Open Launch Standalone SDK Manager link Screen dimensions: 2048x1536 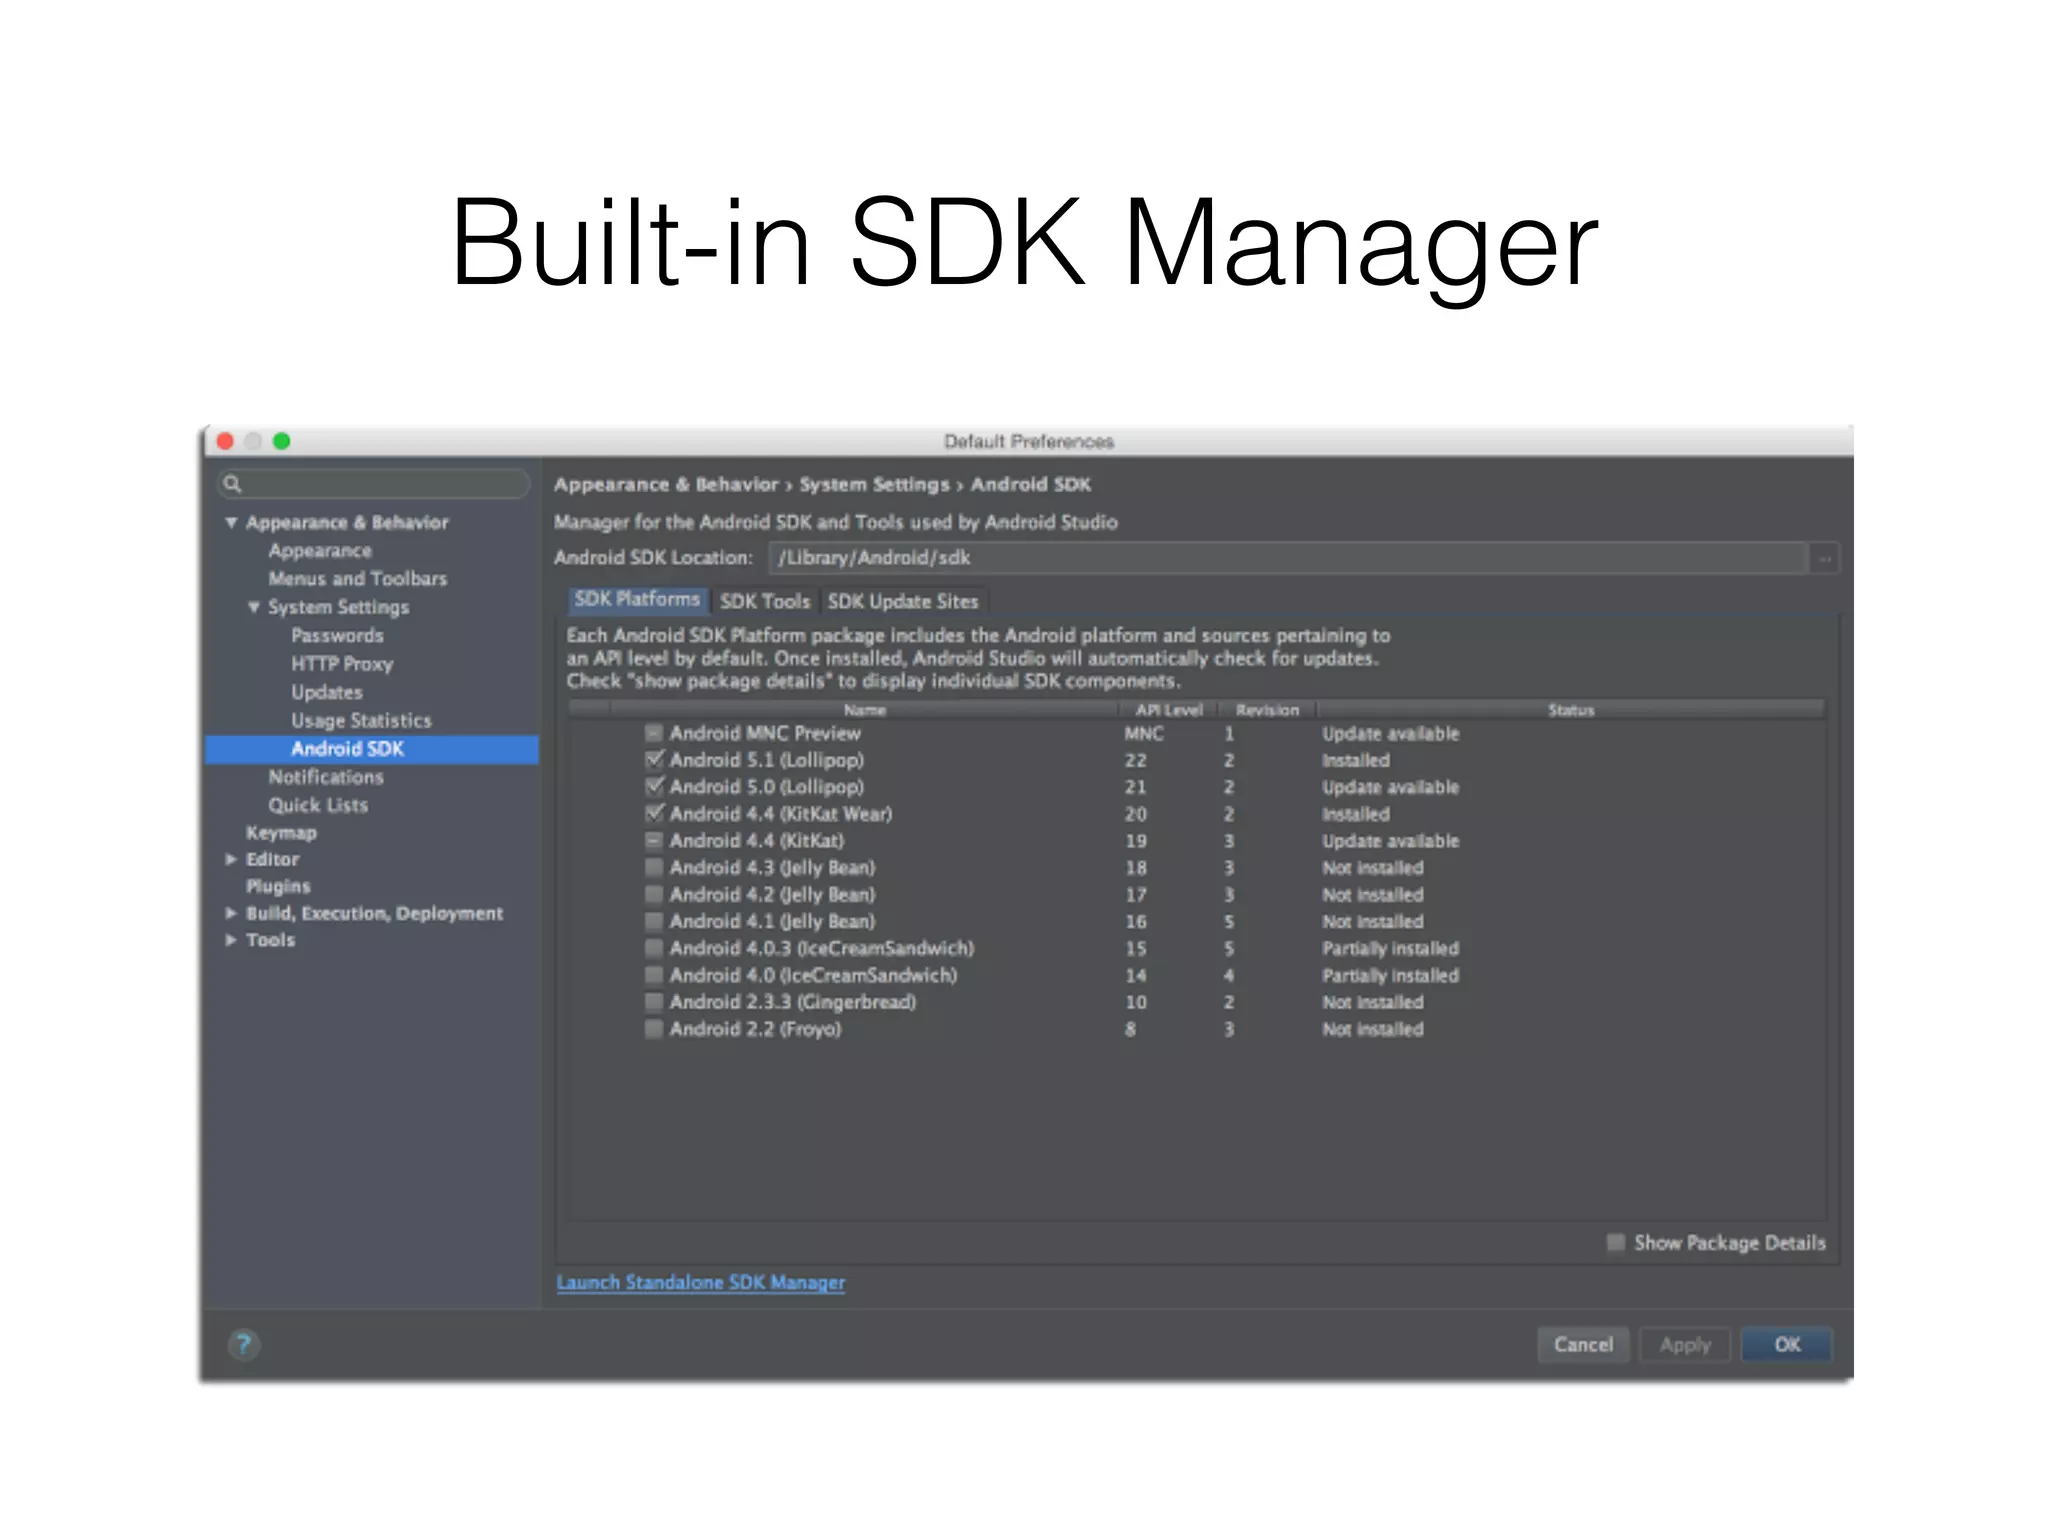701,1282
